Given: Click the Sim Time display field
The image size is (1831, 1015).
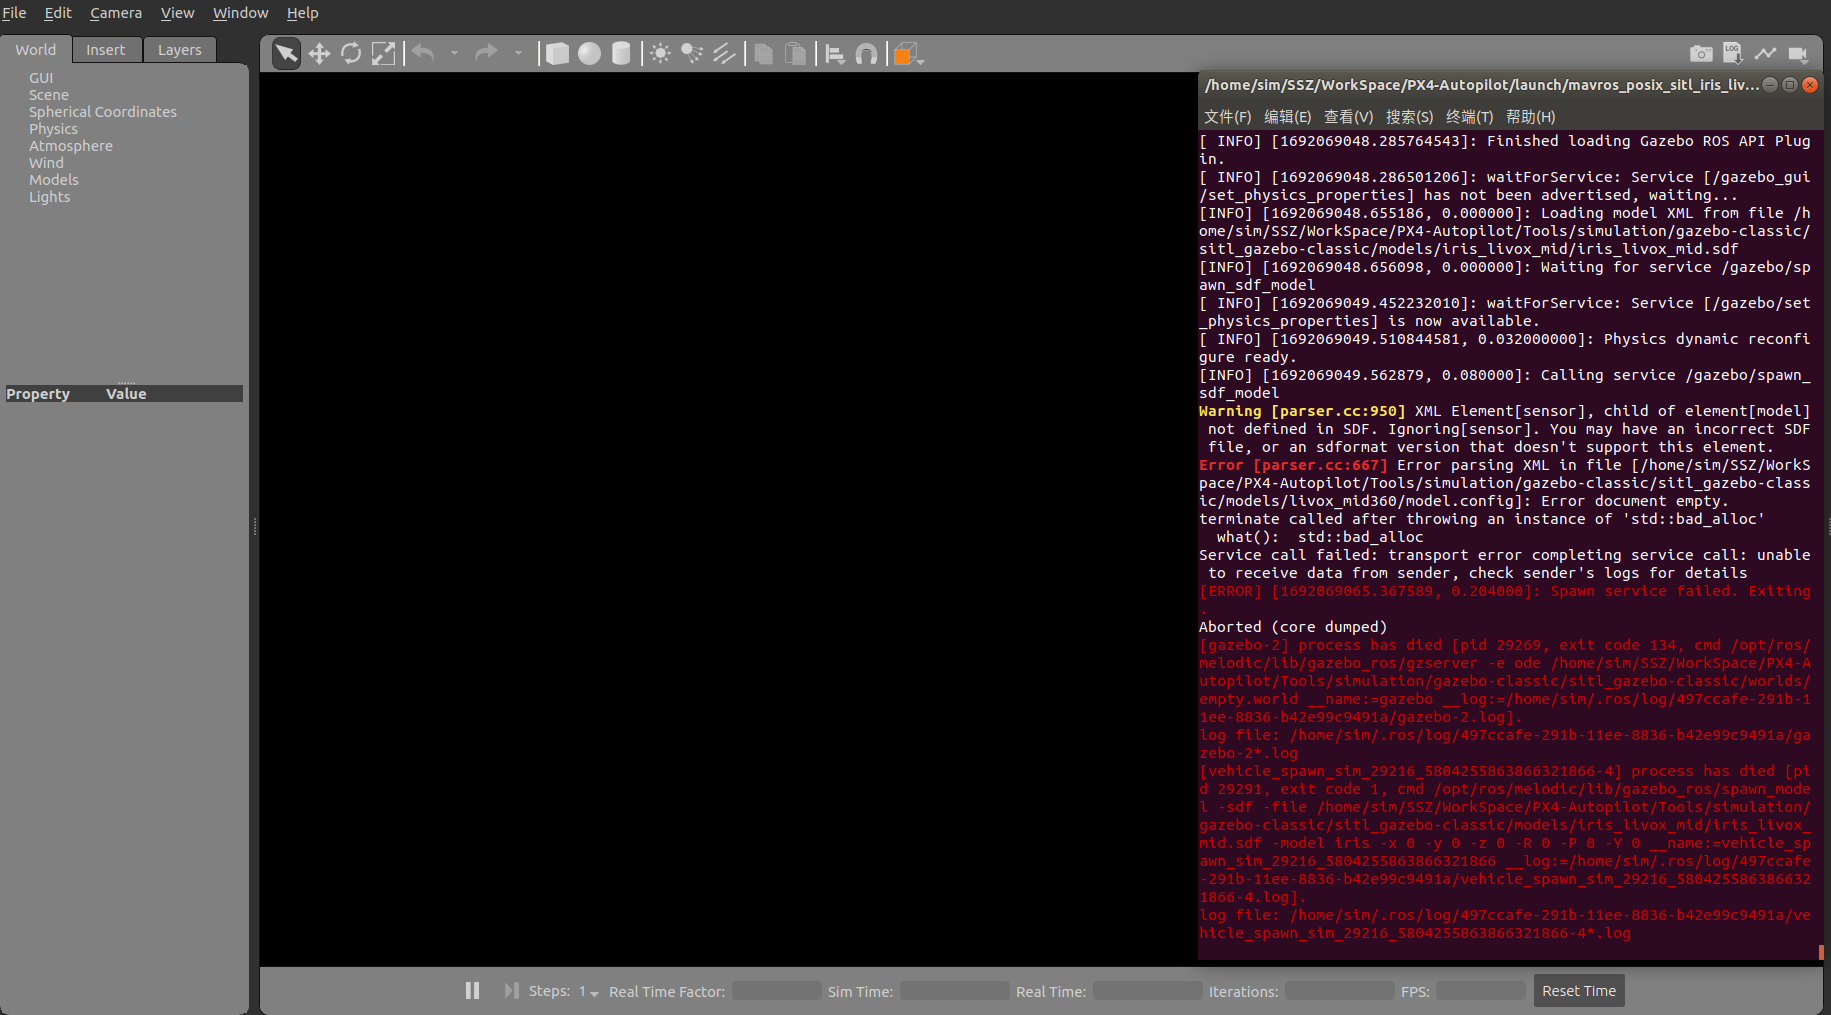Looking at the screenshot, I should point(953,990).
